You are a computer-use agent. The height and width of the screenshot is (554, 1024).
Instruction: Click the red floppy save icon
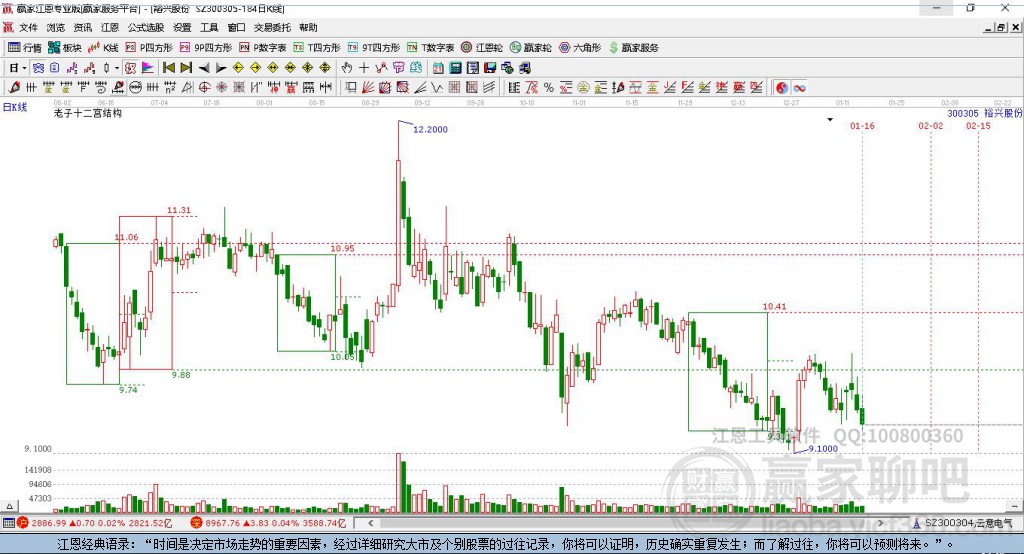490,68
